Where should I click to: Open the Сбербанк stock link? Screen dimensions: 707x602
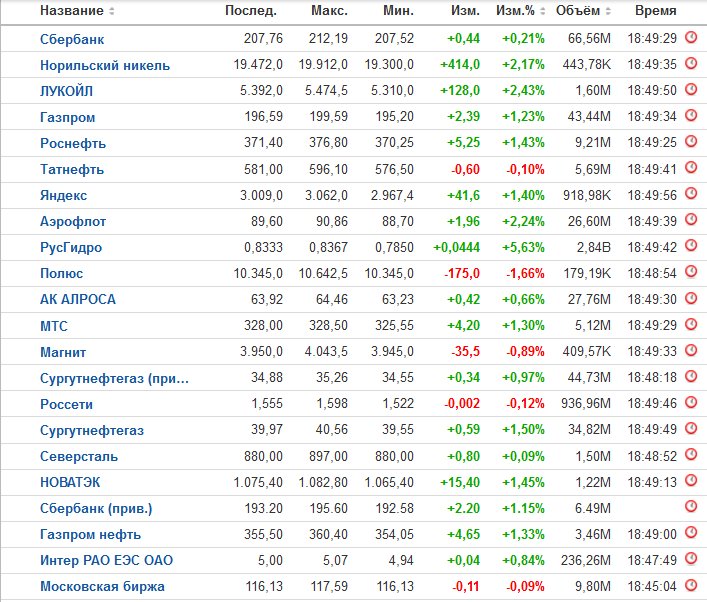[72, 39]
